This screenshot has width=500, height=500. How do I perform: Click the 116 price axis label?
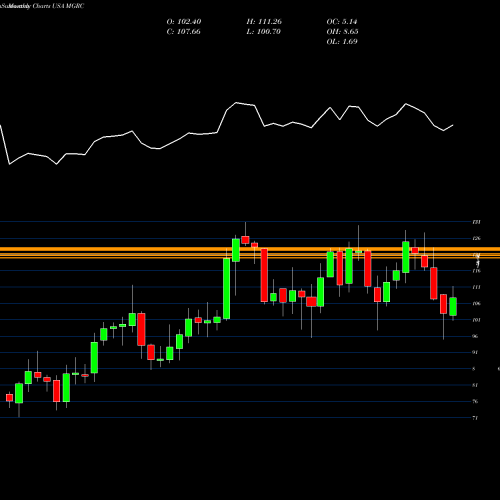coord(476,271)
